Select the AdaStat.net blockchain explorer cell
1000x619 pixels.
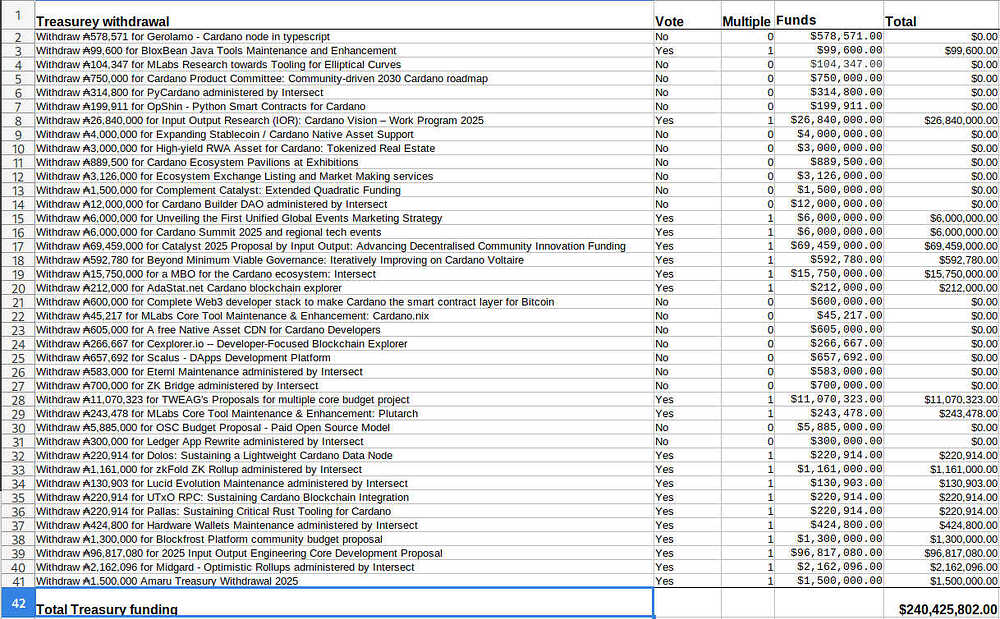(344, 288)
